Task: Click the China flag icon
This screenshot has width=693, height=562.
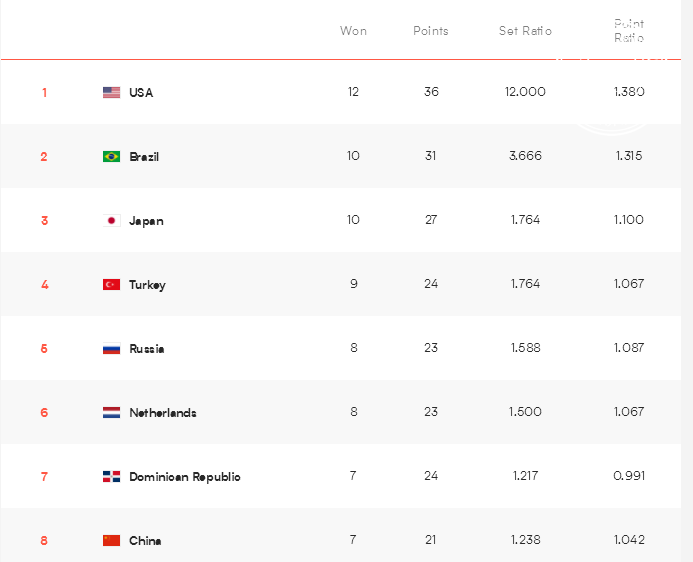Action: point(111,540)
